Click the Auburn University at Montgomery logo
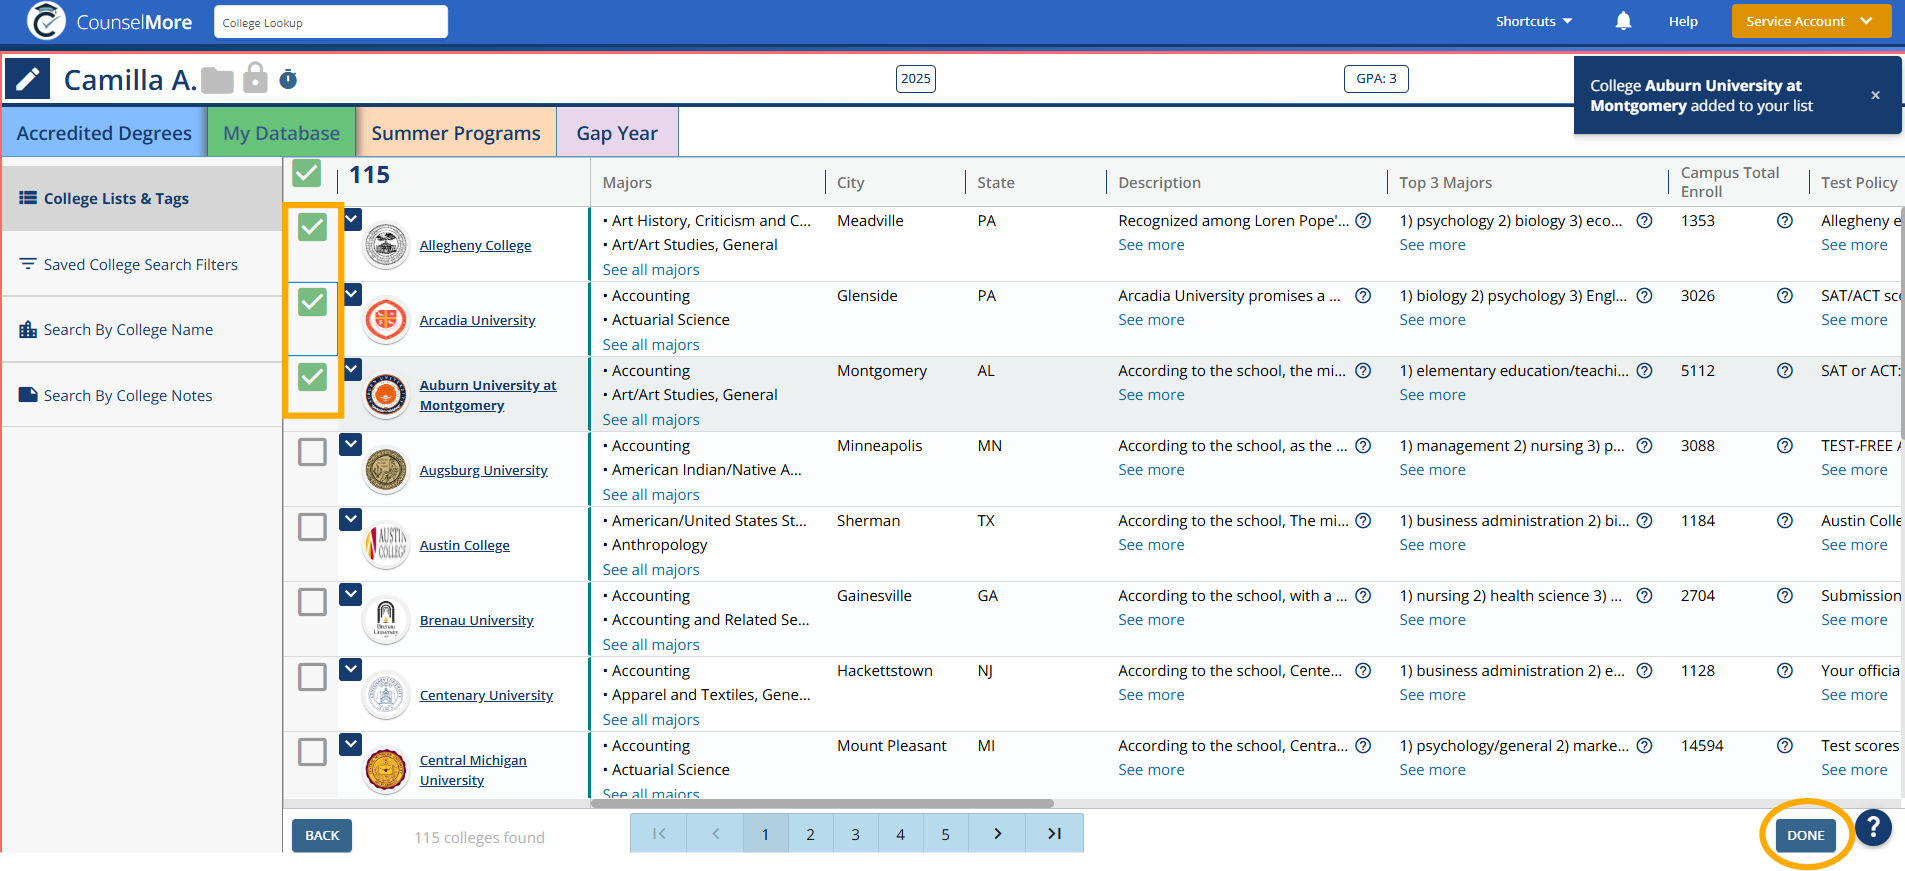Image resolution: width=1905 pixels, height=871 pixels. point(386,395)
